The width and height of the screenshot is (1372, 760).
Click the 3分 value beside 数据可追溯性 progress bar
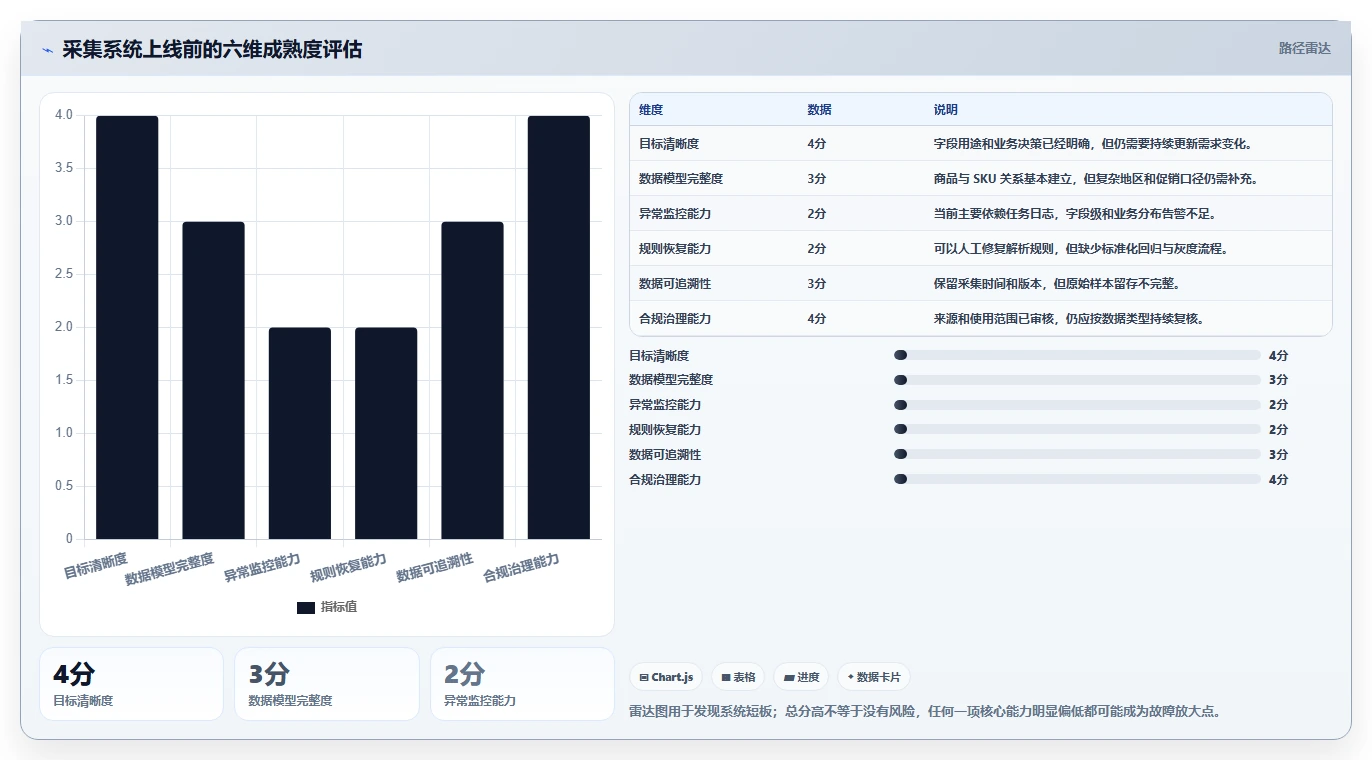click(1279, 454)
